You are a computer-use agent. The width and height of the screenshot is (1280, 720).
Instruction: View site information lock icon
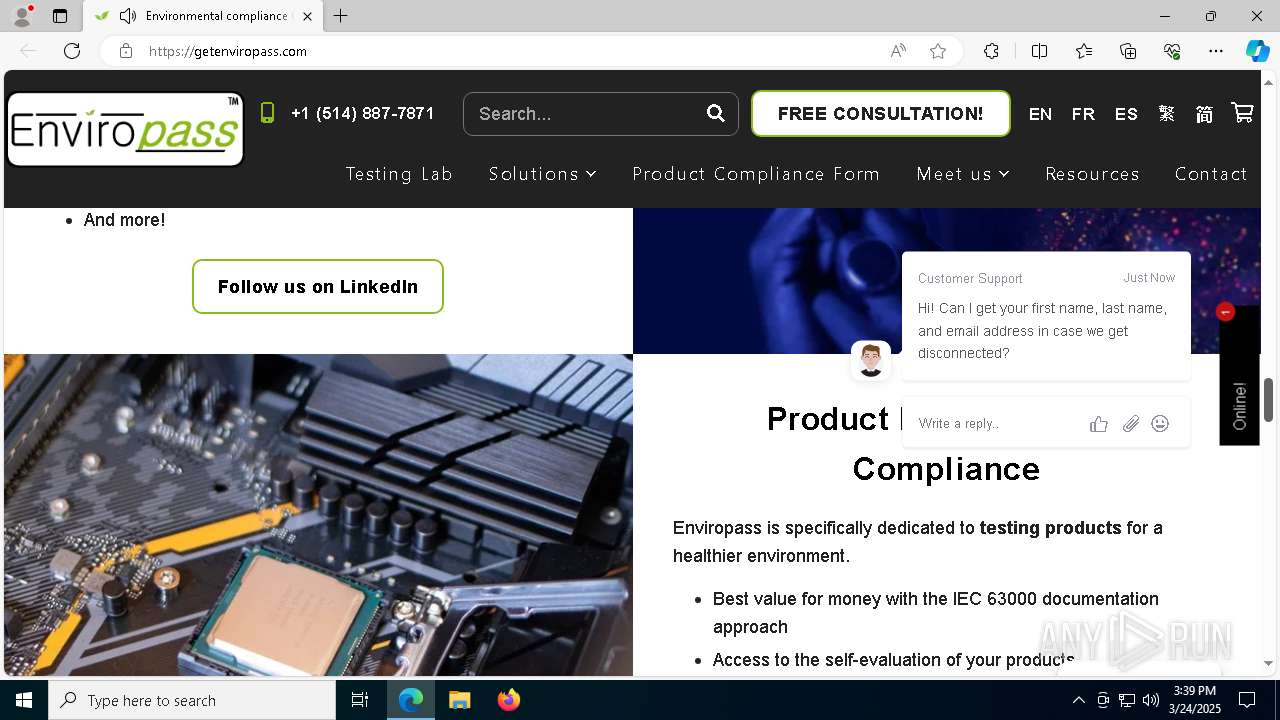[x=126, y=51]
